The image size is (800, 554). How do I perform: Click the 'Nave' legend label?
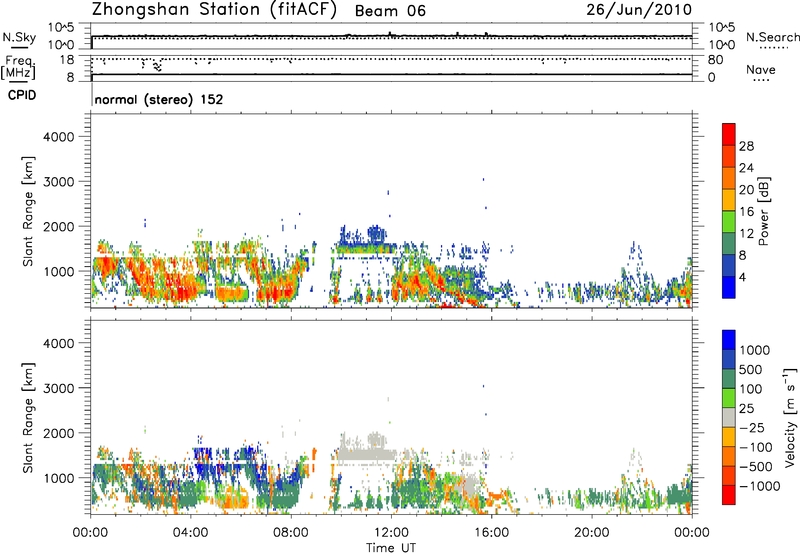pos(761,69)
